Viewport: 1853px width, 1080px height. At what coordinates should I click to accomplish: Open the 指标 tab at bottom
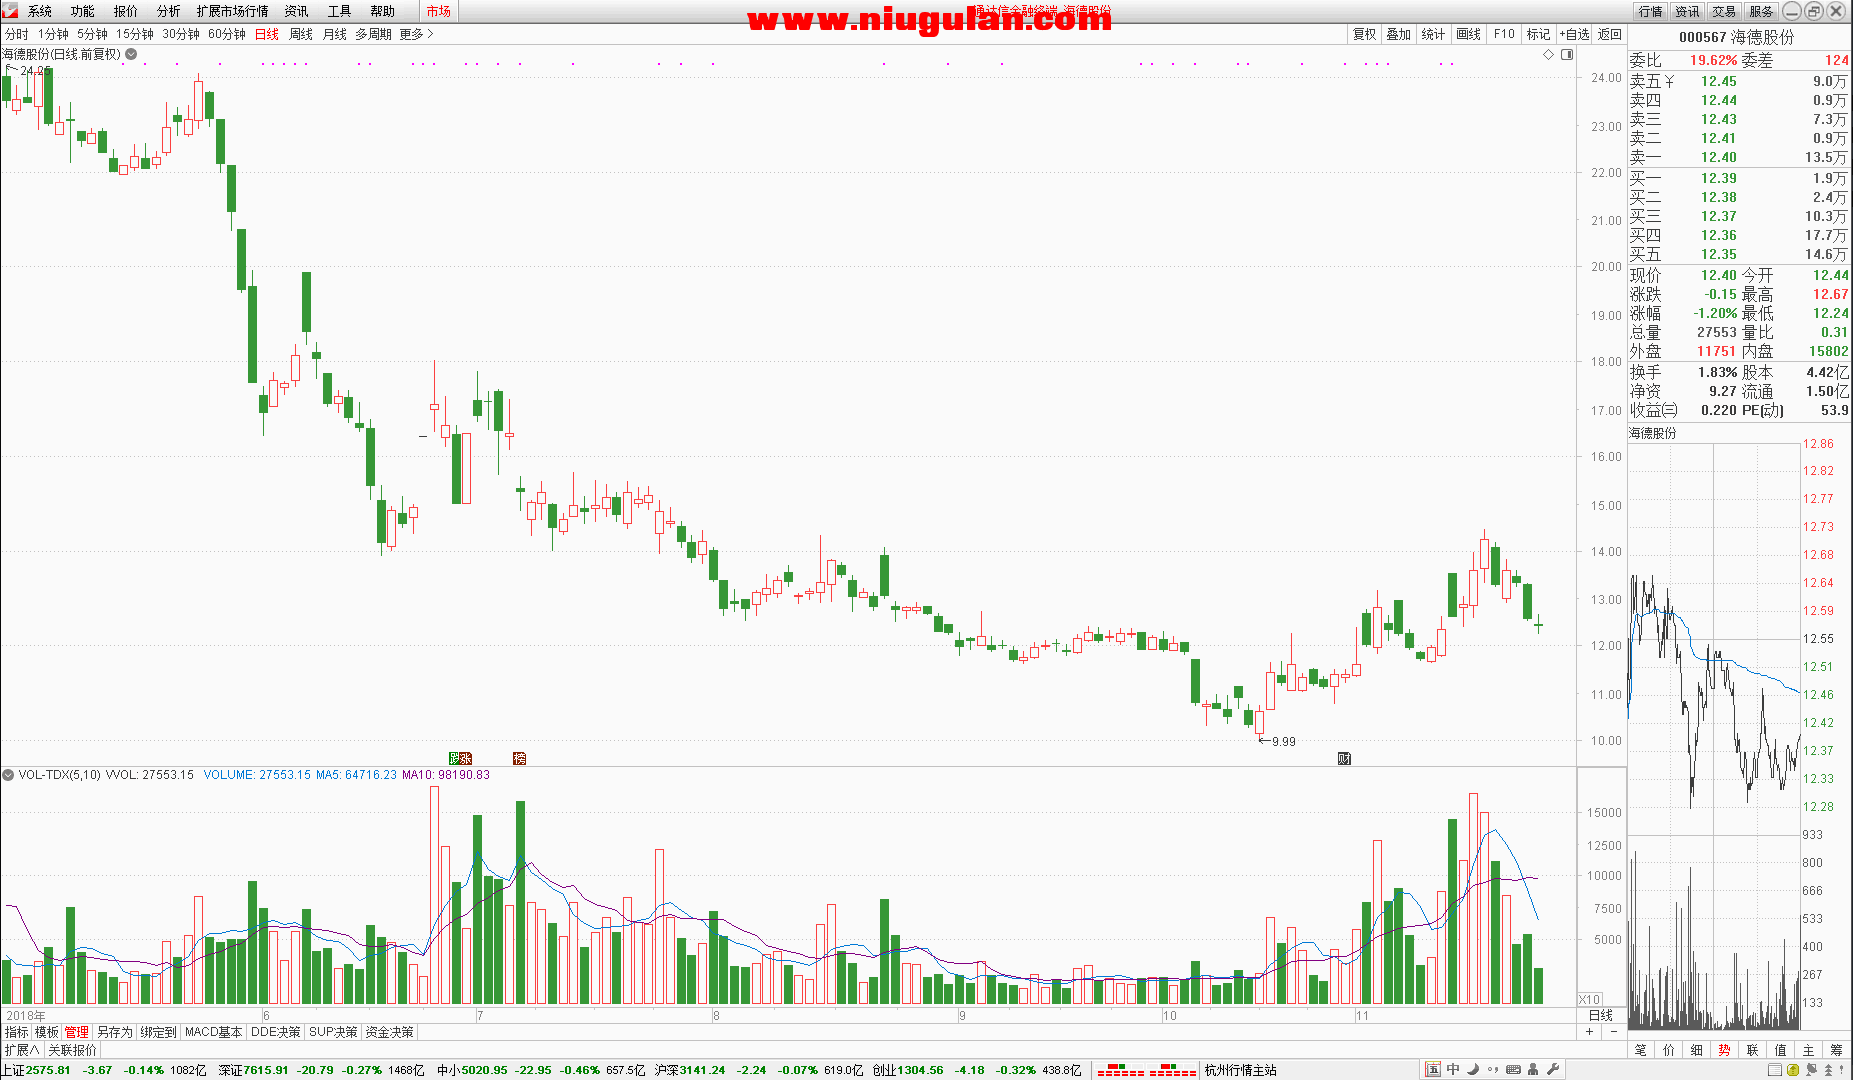point(17,1032)
